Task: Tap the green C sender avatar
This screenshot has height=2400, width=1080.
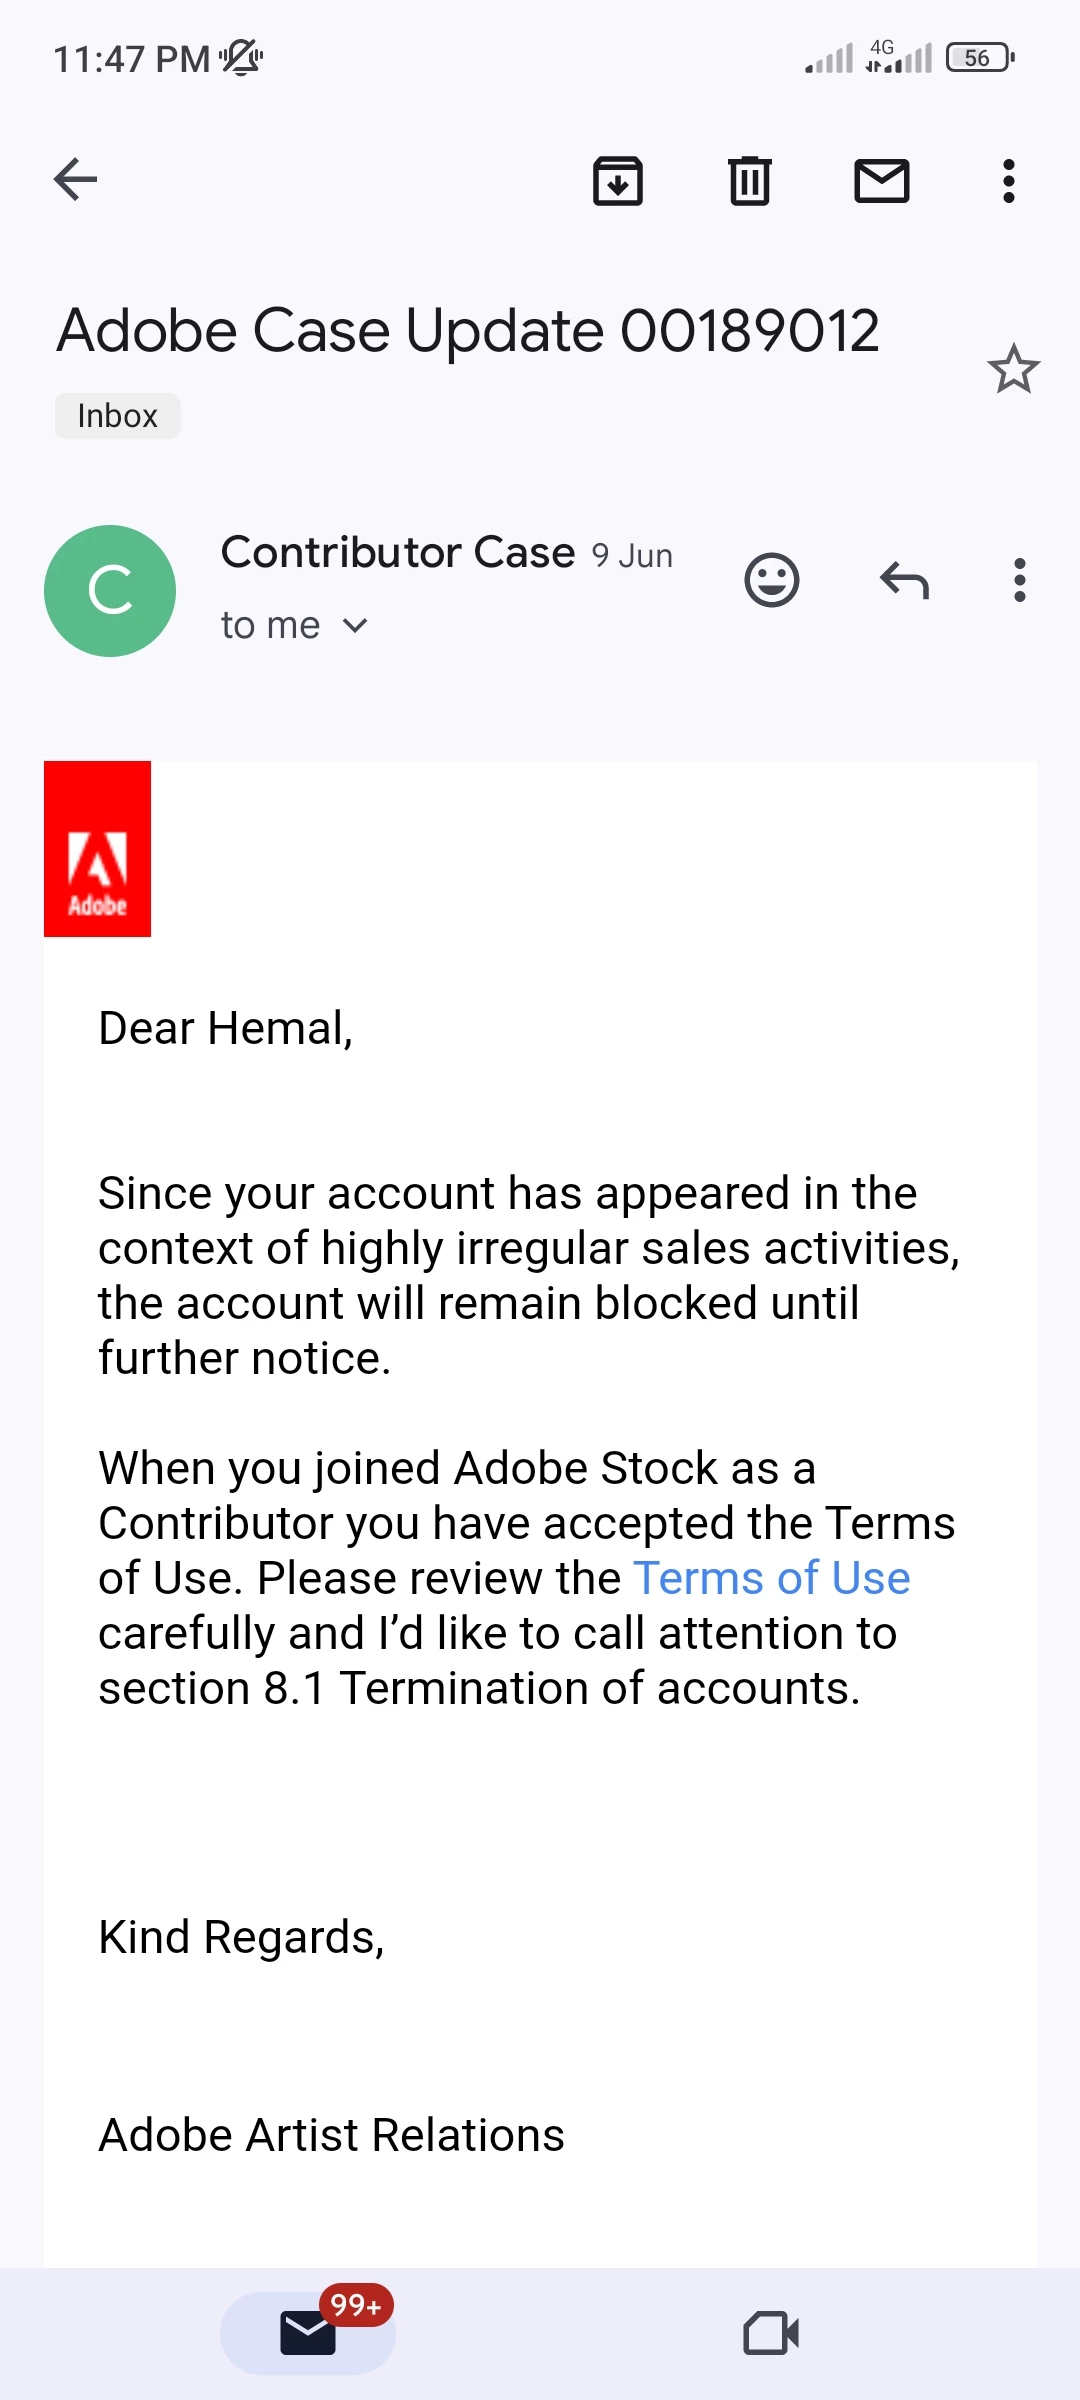Action: [x=110, y=591]
